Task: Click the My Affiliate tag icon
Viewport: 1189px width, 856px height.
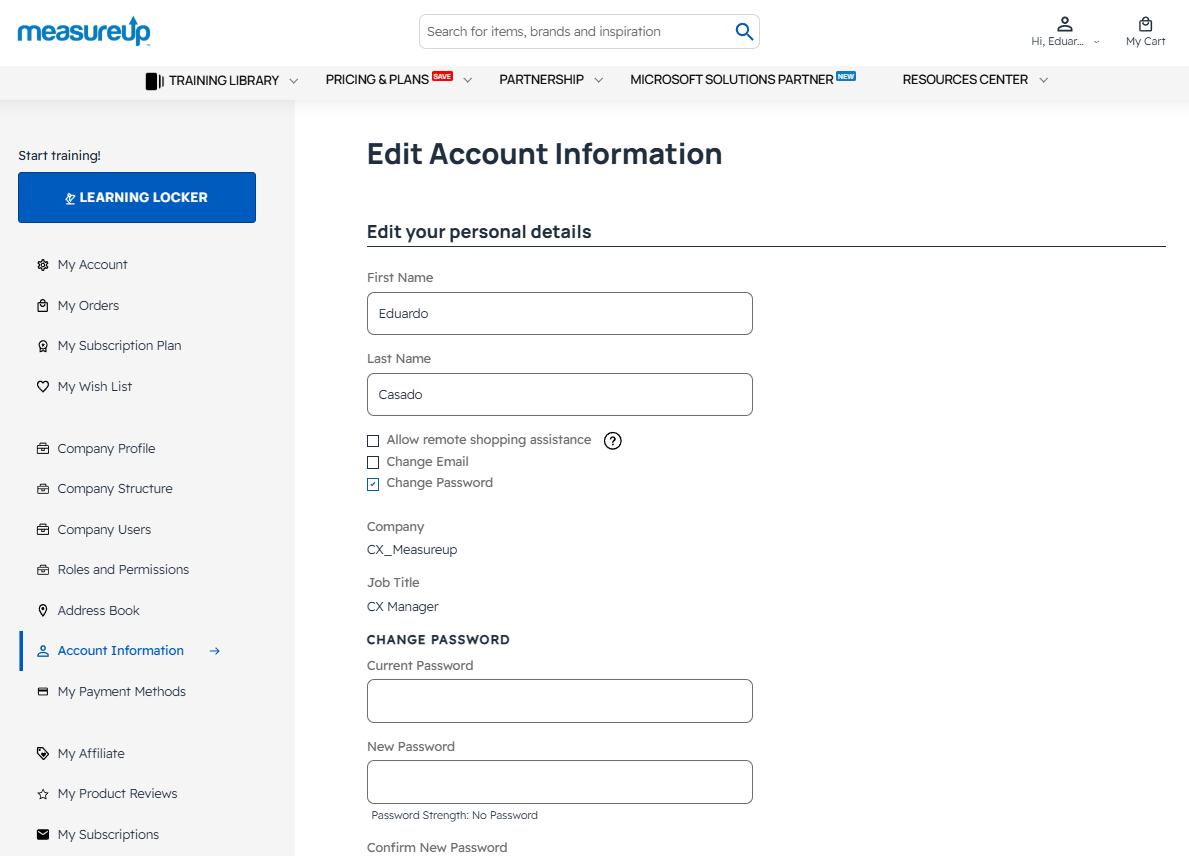Action: (x=43, y=754)
